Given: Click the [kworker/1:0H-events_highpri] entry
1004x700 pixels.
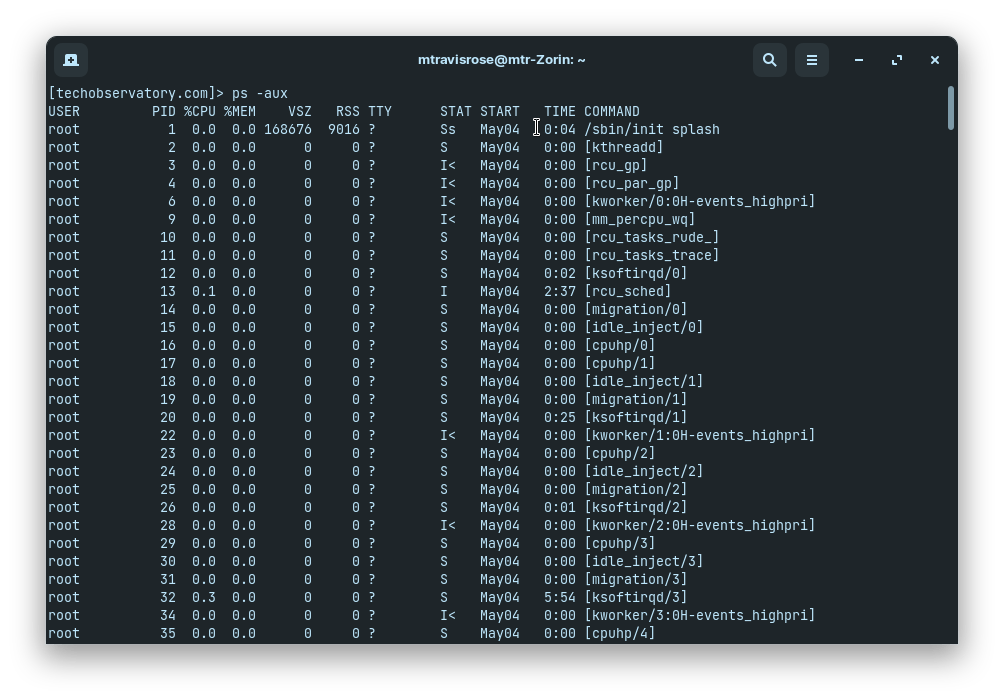Looking at the screenshot, I should [x=700, y=435].
